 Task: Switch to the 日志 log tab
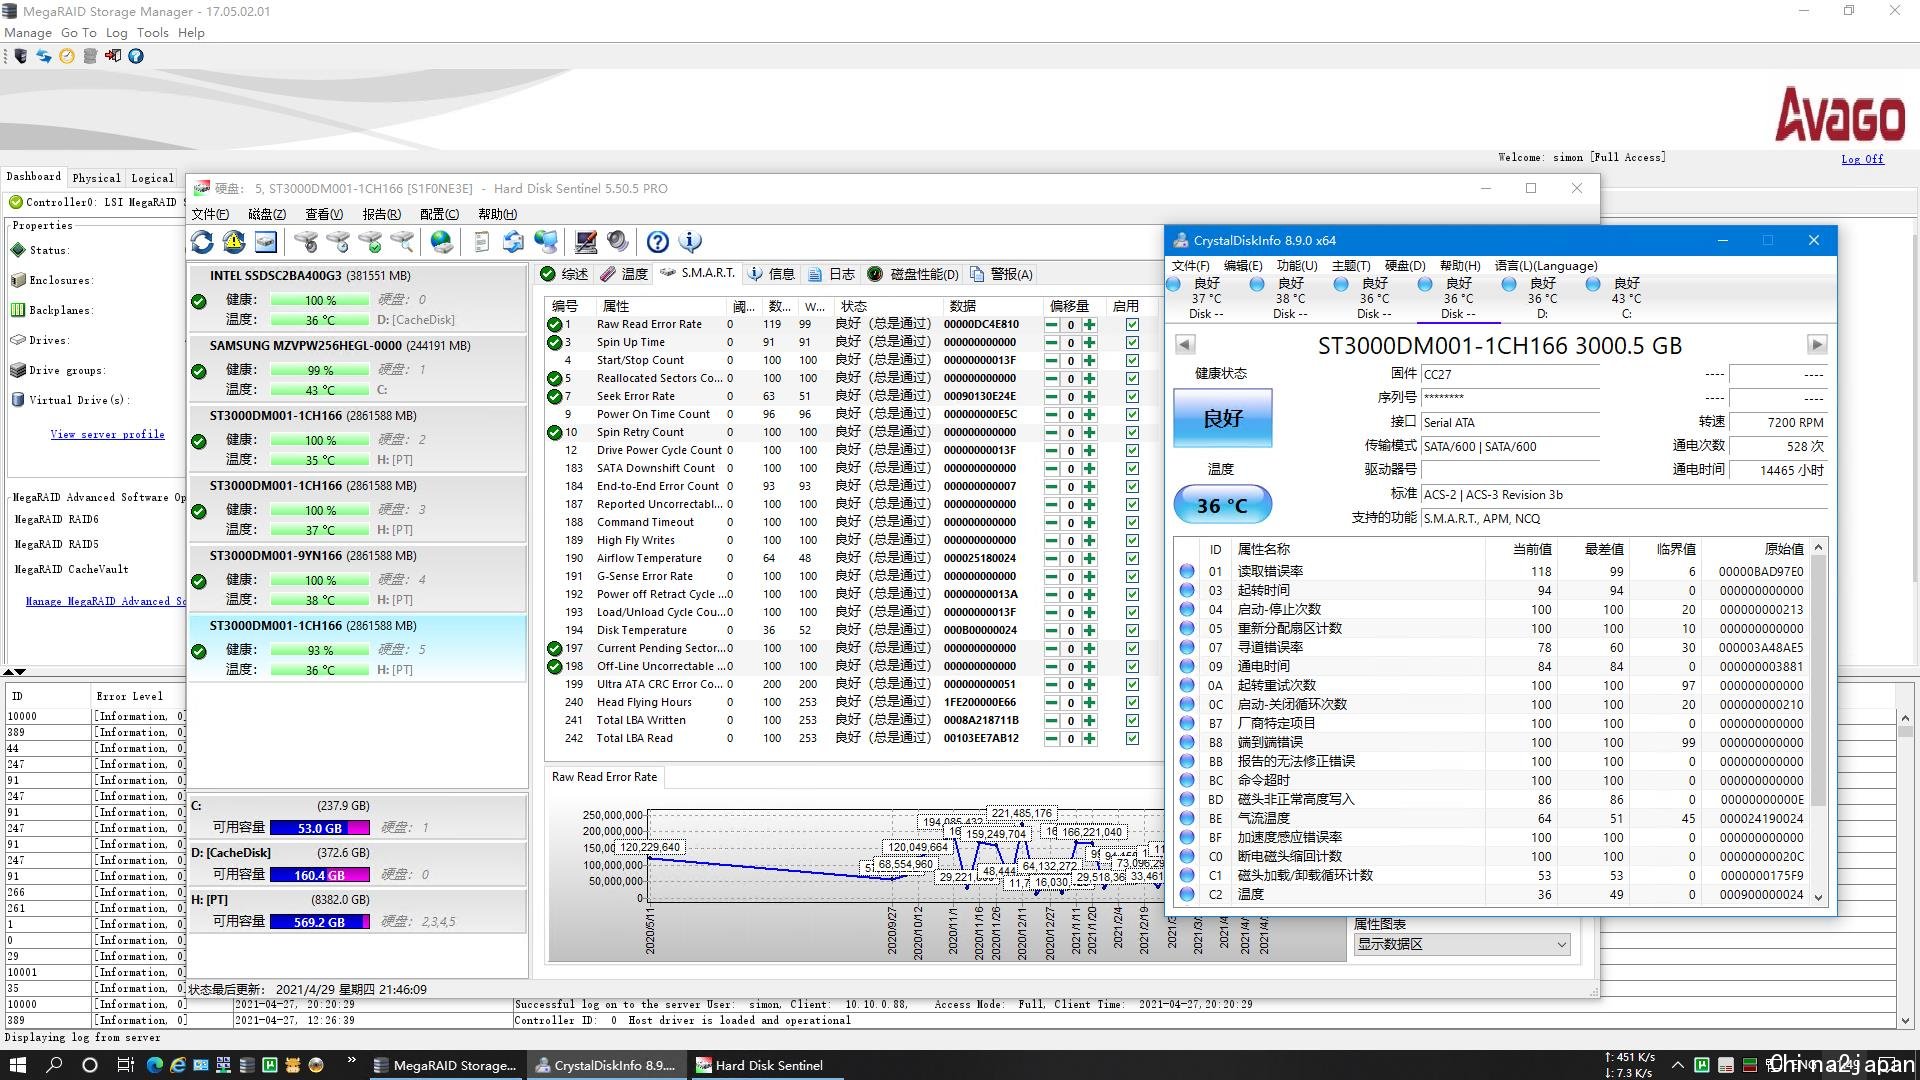[x=831, y=274]
